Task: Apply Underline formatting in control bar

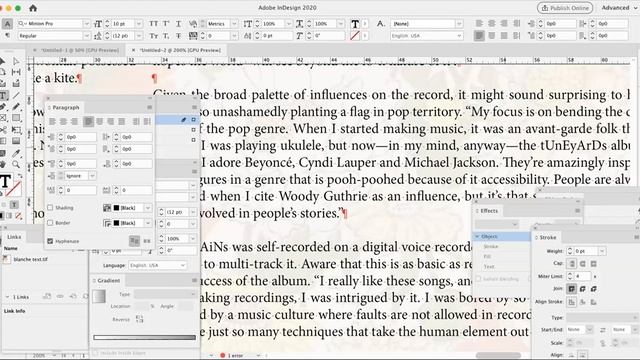Action: [179, 24]
